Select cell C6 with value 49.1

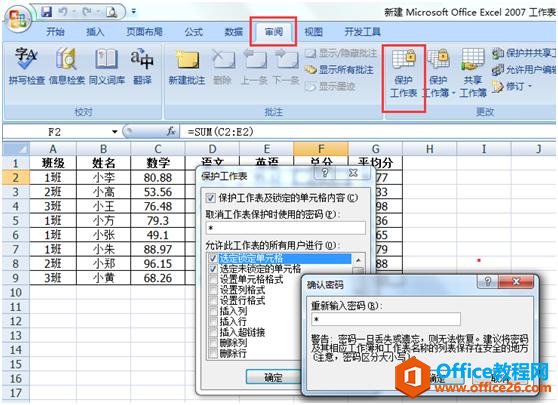point(158,235)
